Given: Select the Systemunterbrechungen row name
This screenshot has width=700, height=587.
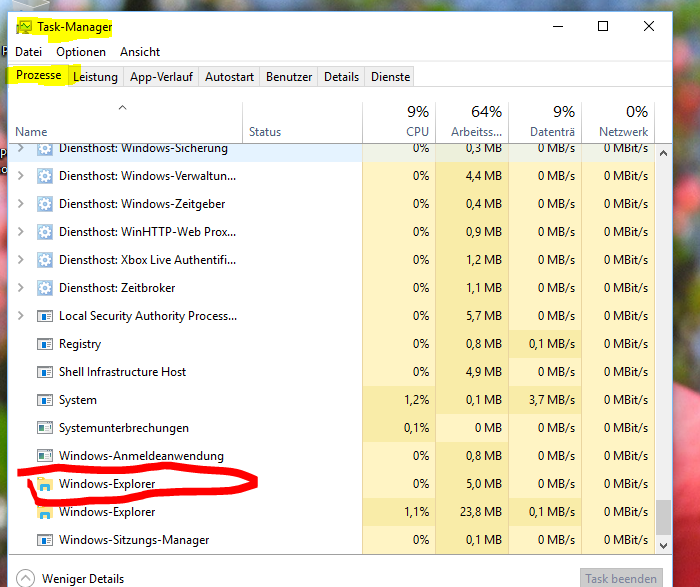Looking at the screenshot, I should (x=124, y=428).
